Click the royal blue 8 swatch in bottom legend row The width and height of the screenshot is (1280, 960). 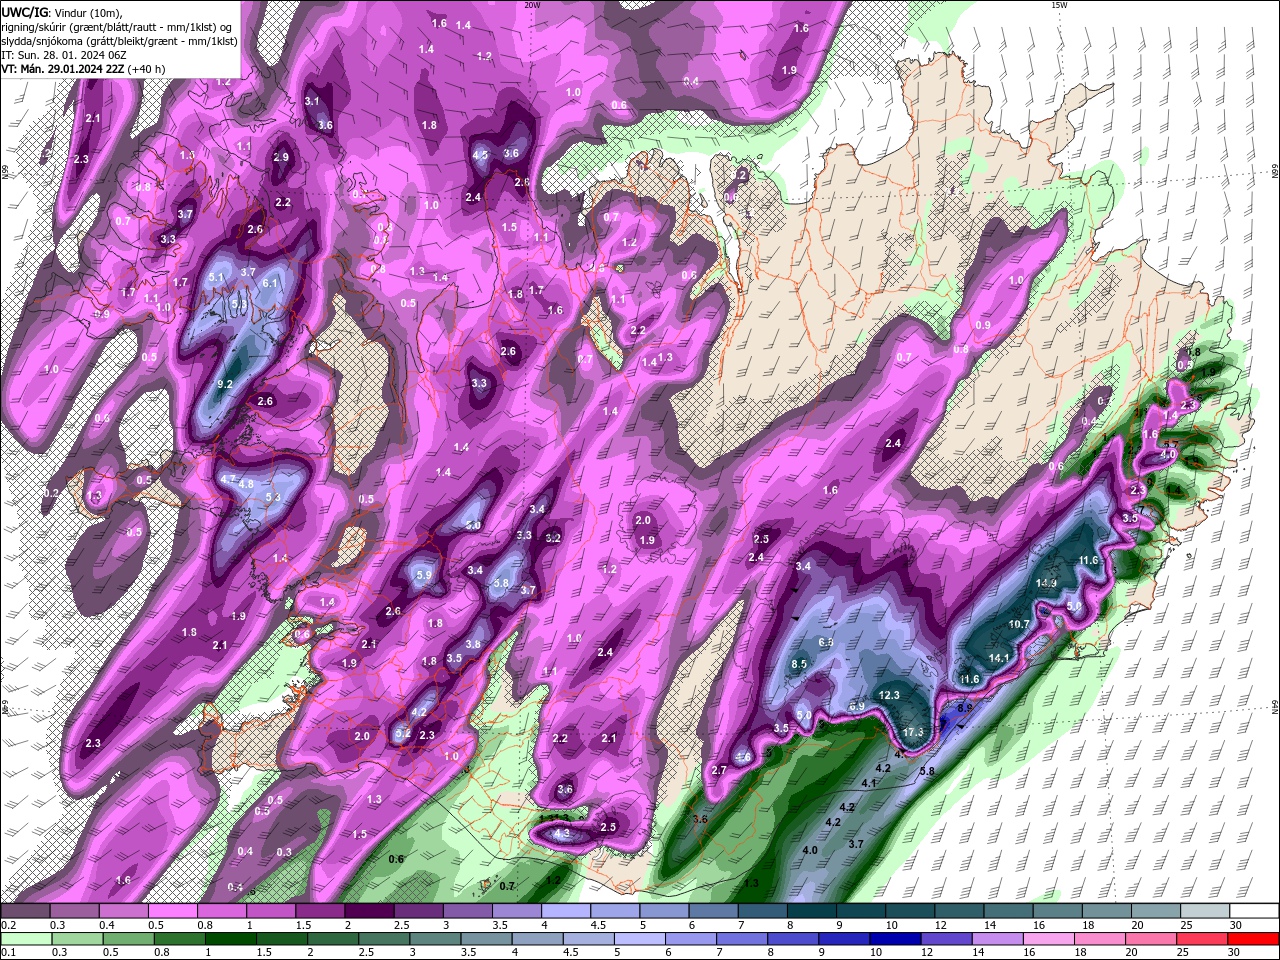coord(794,939)
